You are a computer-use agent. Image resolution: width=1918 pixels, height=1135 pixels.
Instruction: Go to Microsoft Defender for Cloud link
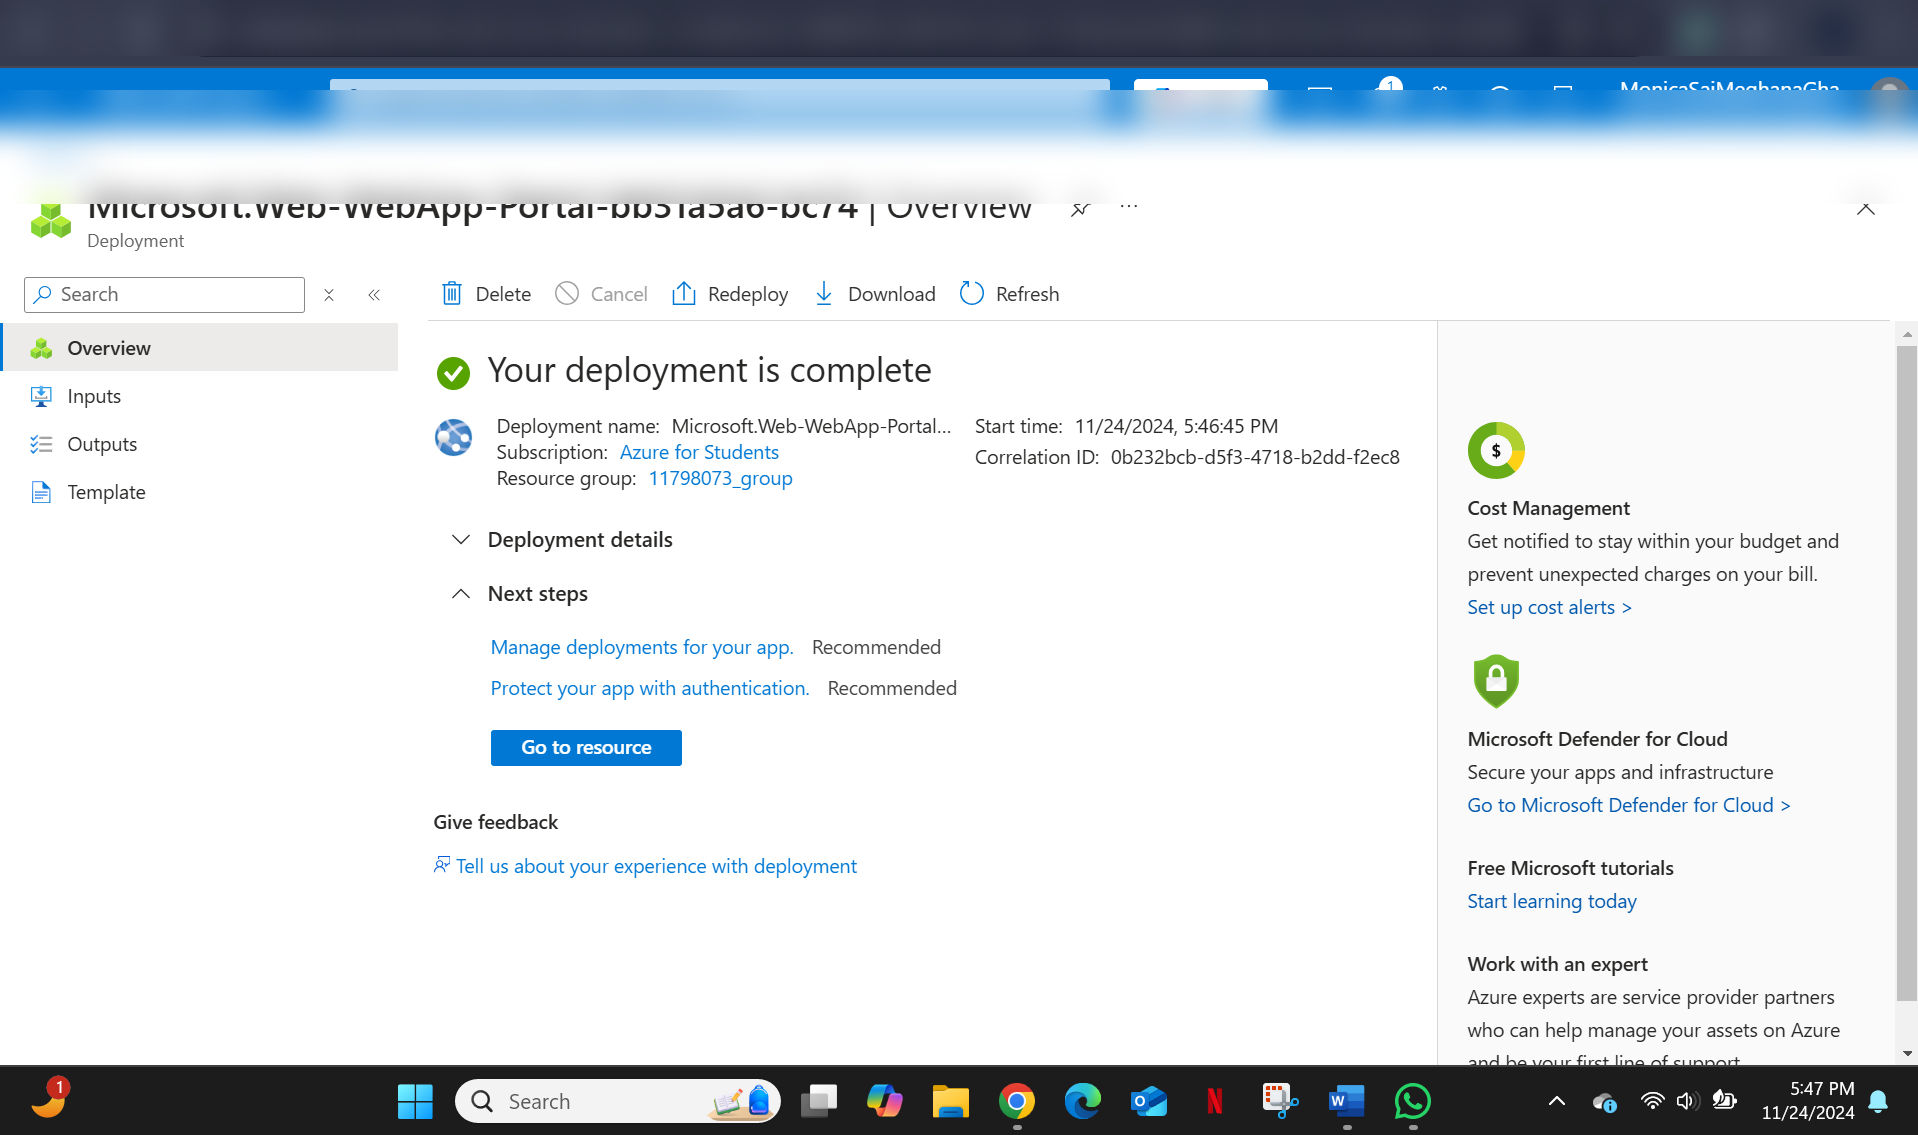(x=1628, y=805)
